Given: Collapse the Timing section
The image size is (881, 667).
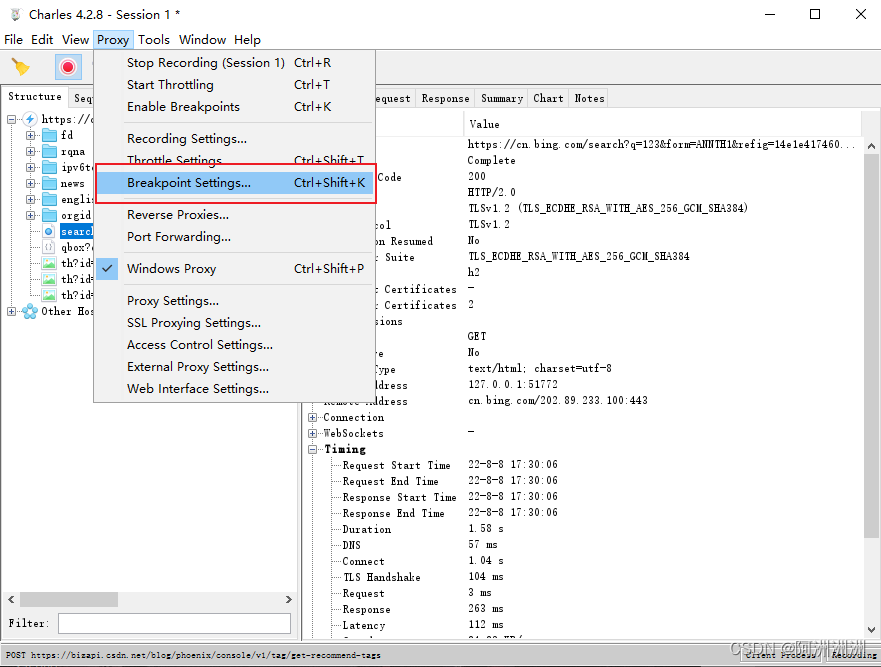Looking at the screenshot, I should click(312, 450).
